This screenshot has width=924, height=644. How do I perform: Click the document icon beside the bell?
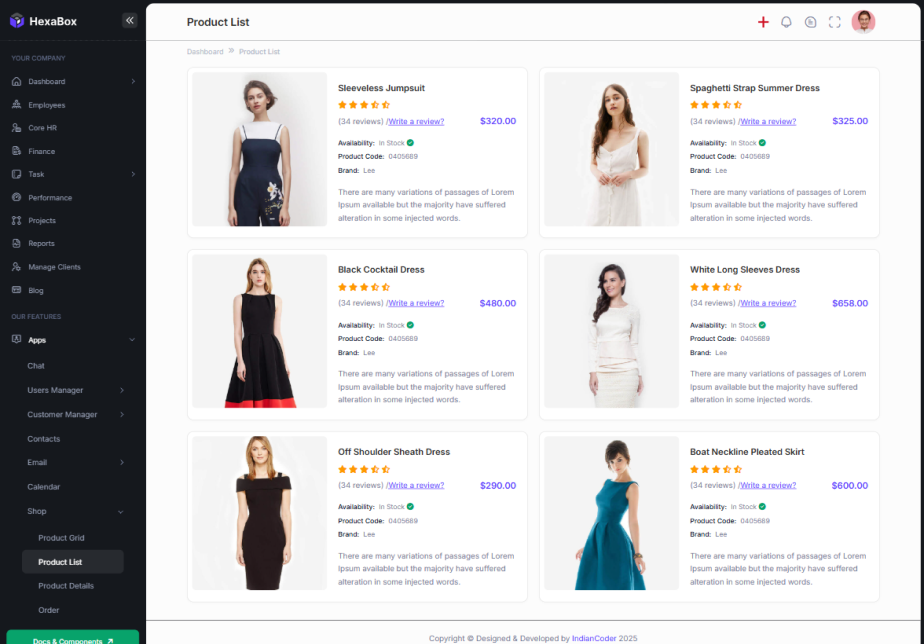[x=810, y=22]
